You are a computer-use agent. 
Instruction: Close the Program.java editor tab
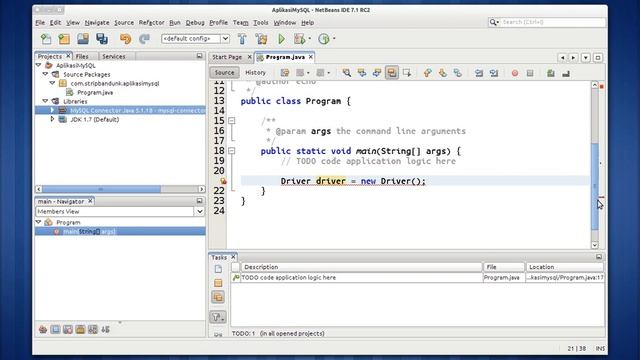point(311,57)
